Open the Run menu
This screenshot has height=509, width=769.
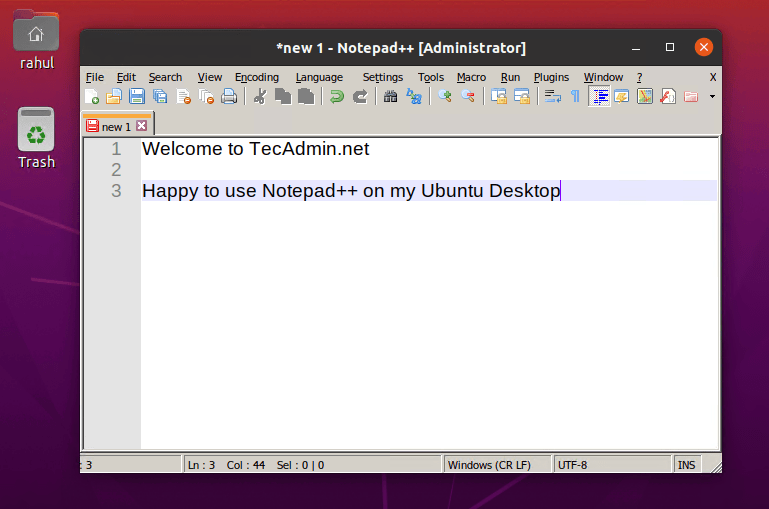click(510, 77)
